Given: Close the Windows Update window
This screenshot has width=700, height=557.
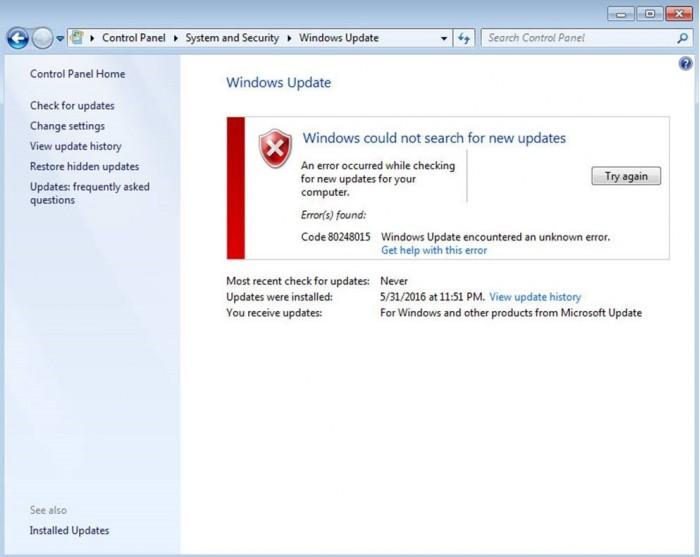Looking at the screenshot, I should tap(679, 14).
